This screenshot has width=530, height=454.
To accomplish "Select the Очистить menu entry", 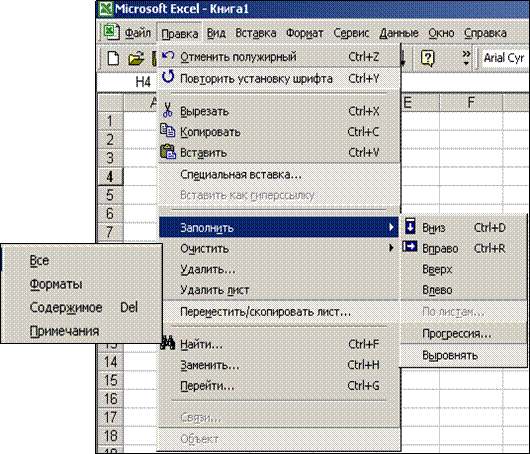I will click(x=279, y=248).
